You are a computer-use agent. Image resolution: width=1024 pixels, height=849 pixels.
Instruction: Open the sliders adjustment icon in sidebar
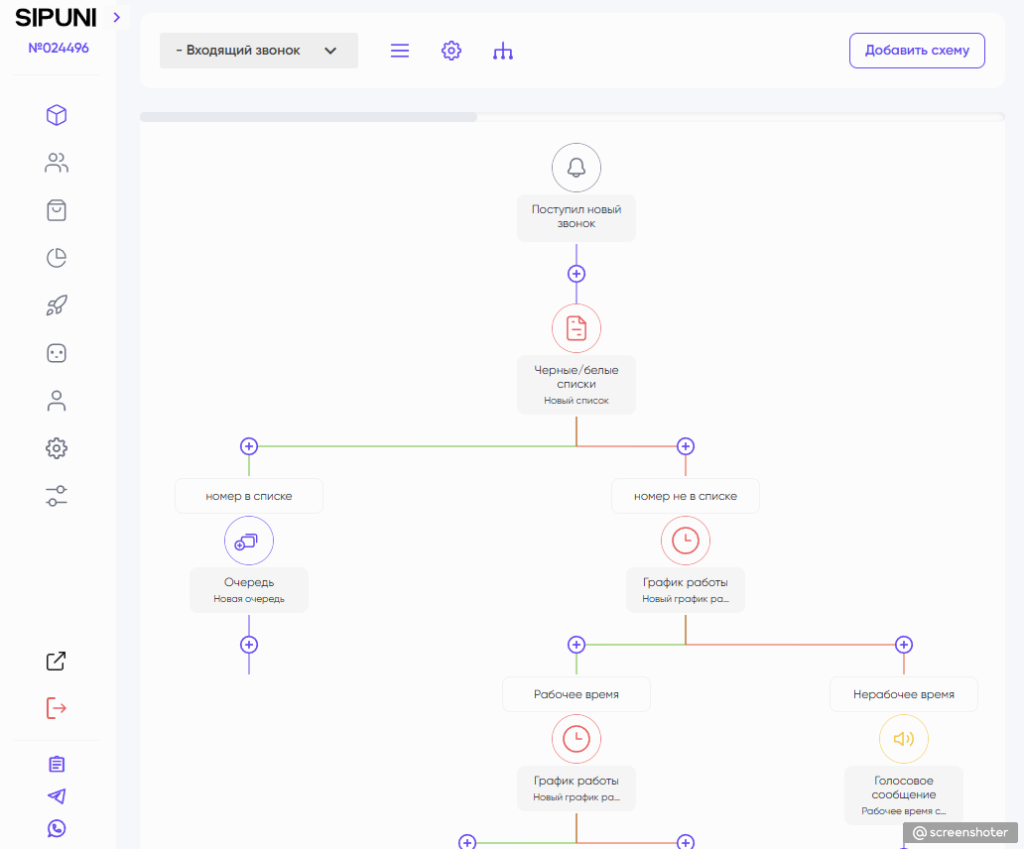click(x=57, y=496)
